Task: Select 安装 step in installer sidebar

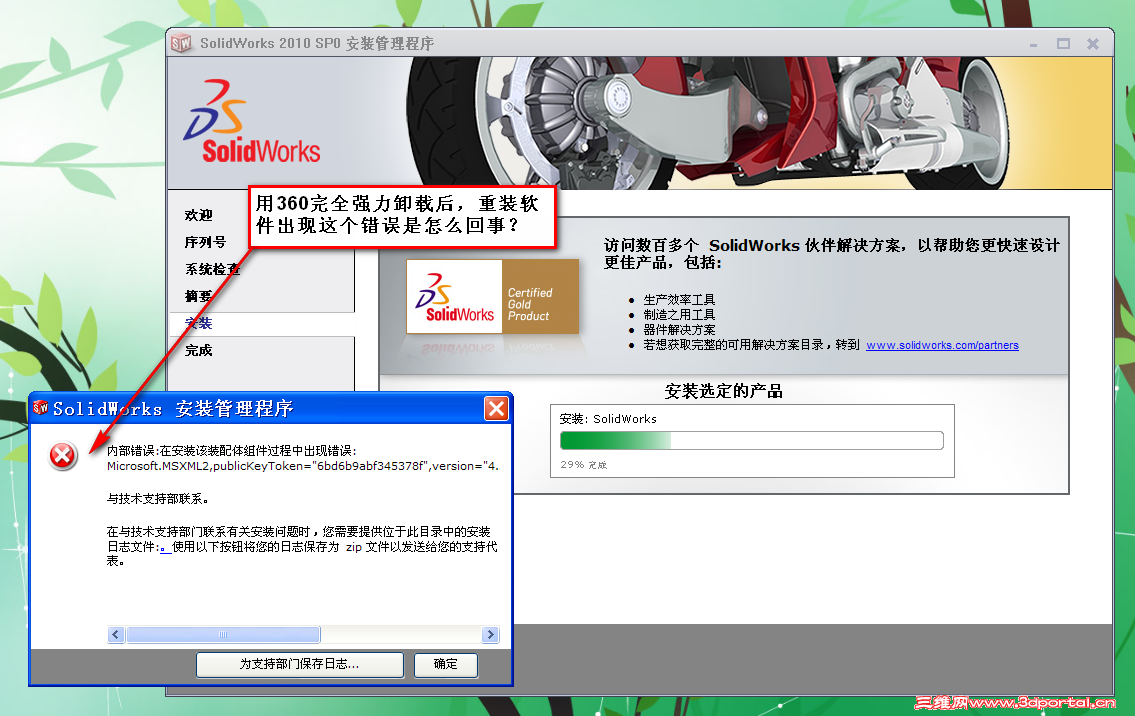Action: click(x=198, y=324)
